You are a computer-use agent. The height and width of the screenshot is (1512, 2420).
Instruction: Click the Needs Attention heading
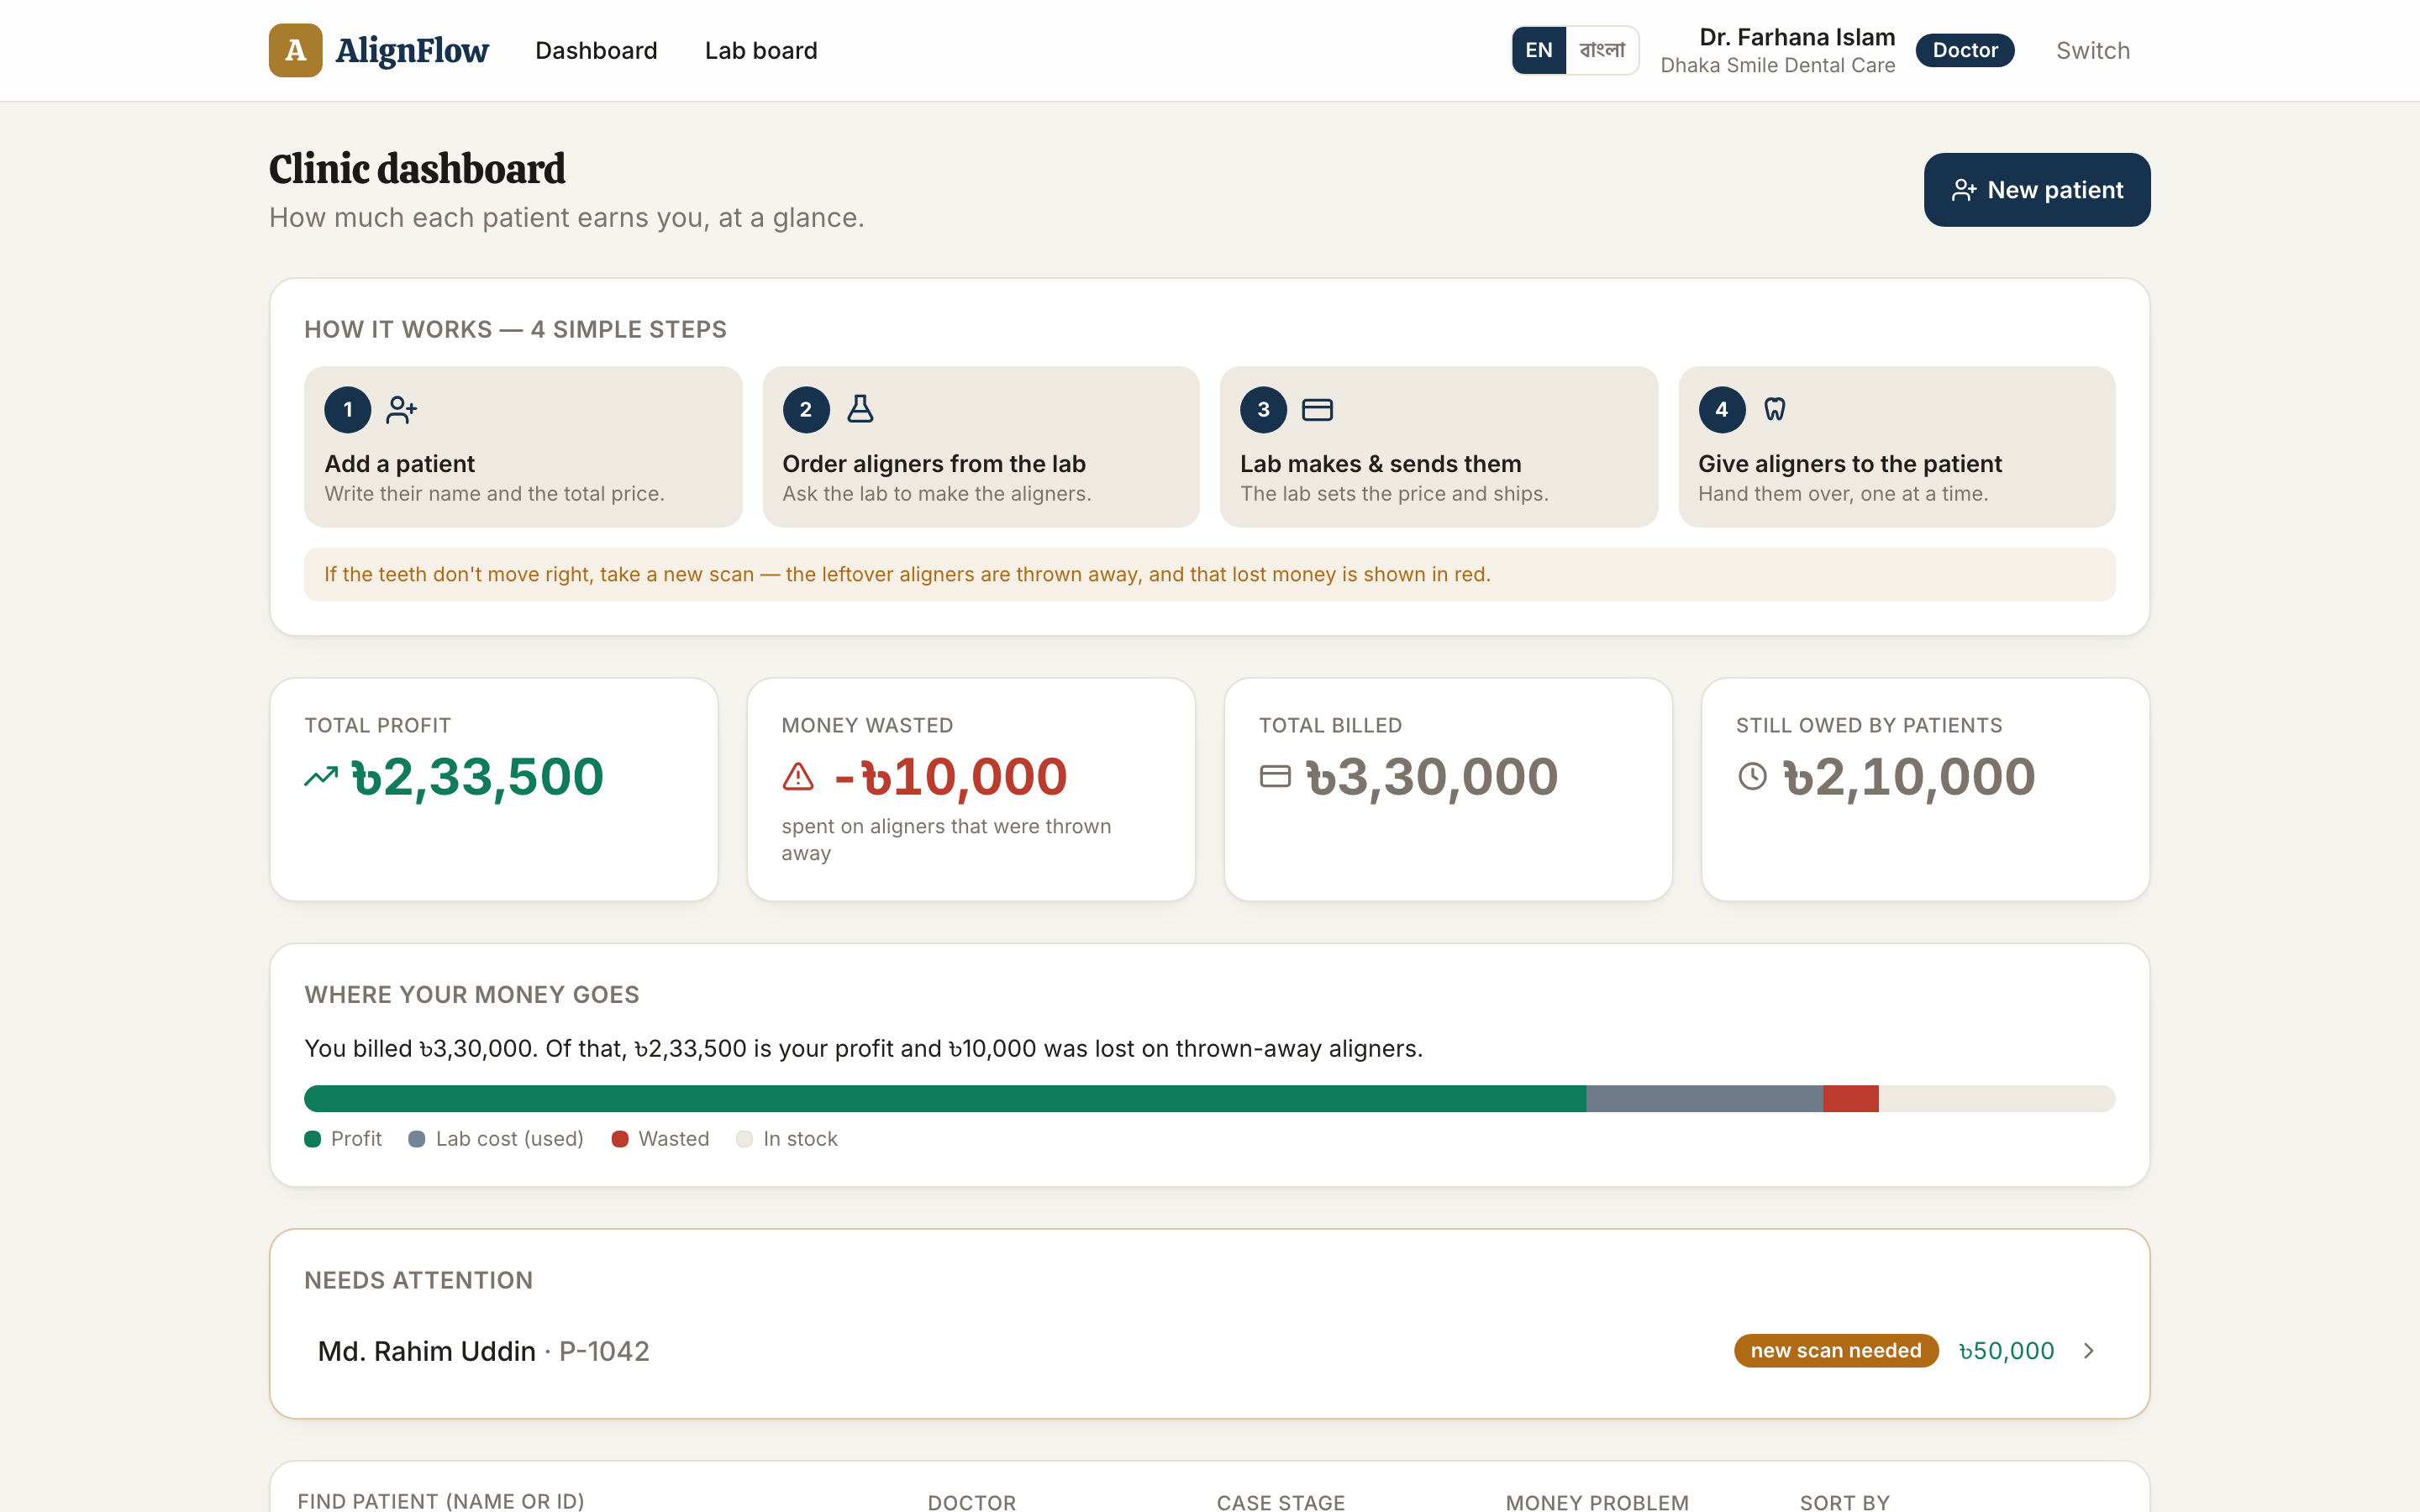(418, 1281)
